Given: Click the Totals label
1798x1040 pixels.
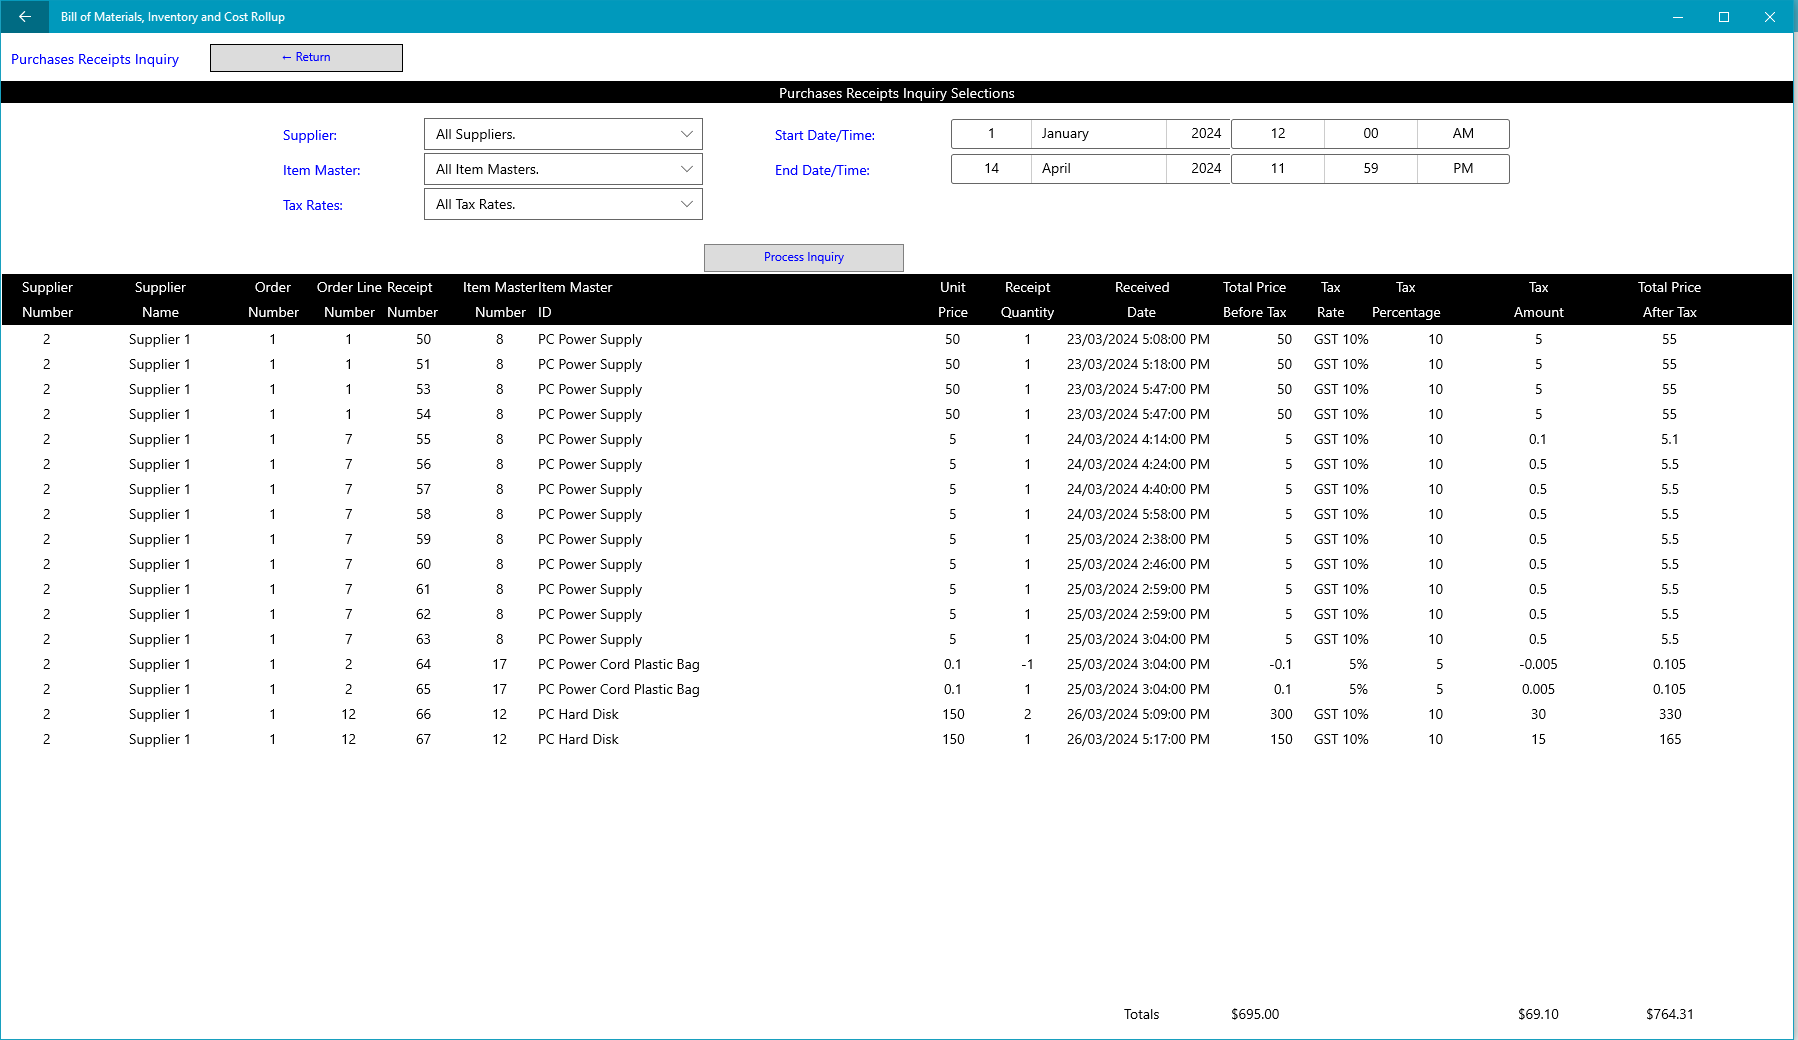Looking at the screenshot, I should [x=1141, y=1014].
